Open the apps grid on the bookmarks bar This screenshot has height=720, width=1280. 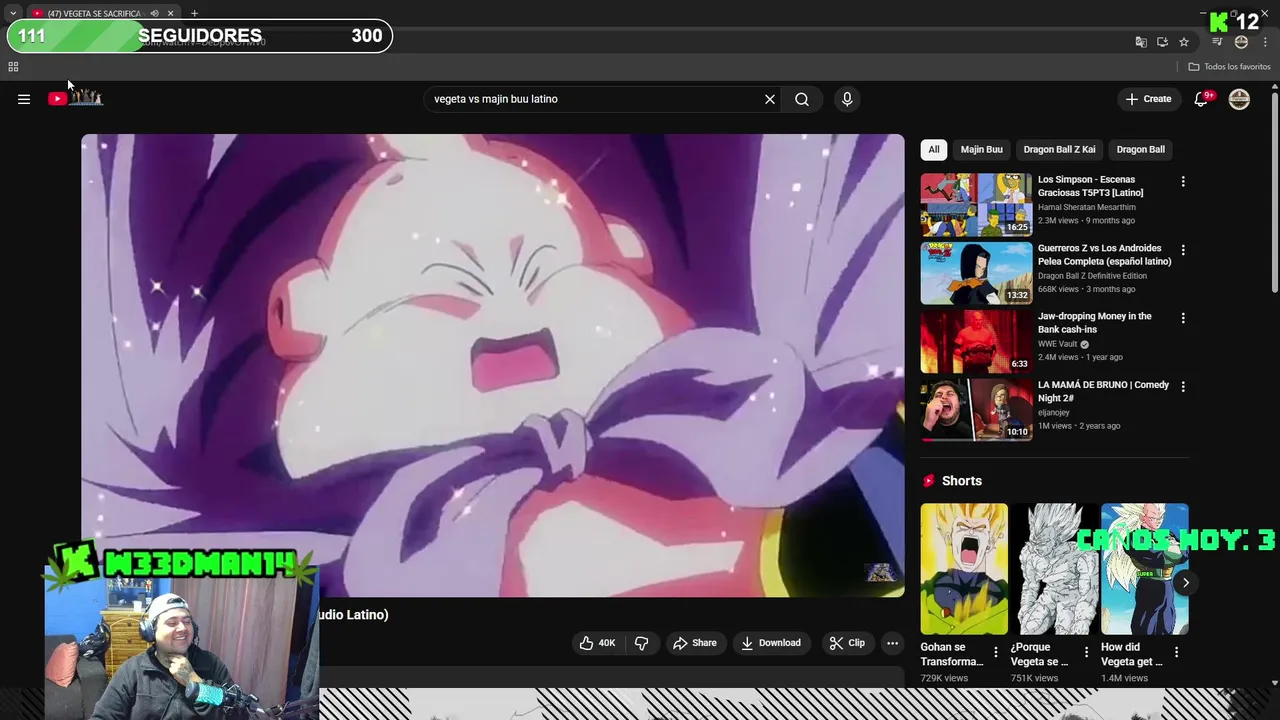pos(13,67)
